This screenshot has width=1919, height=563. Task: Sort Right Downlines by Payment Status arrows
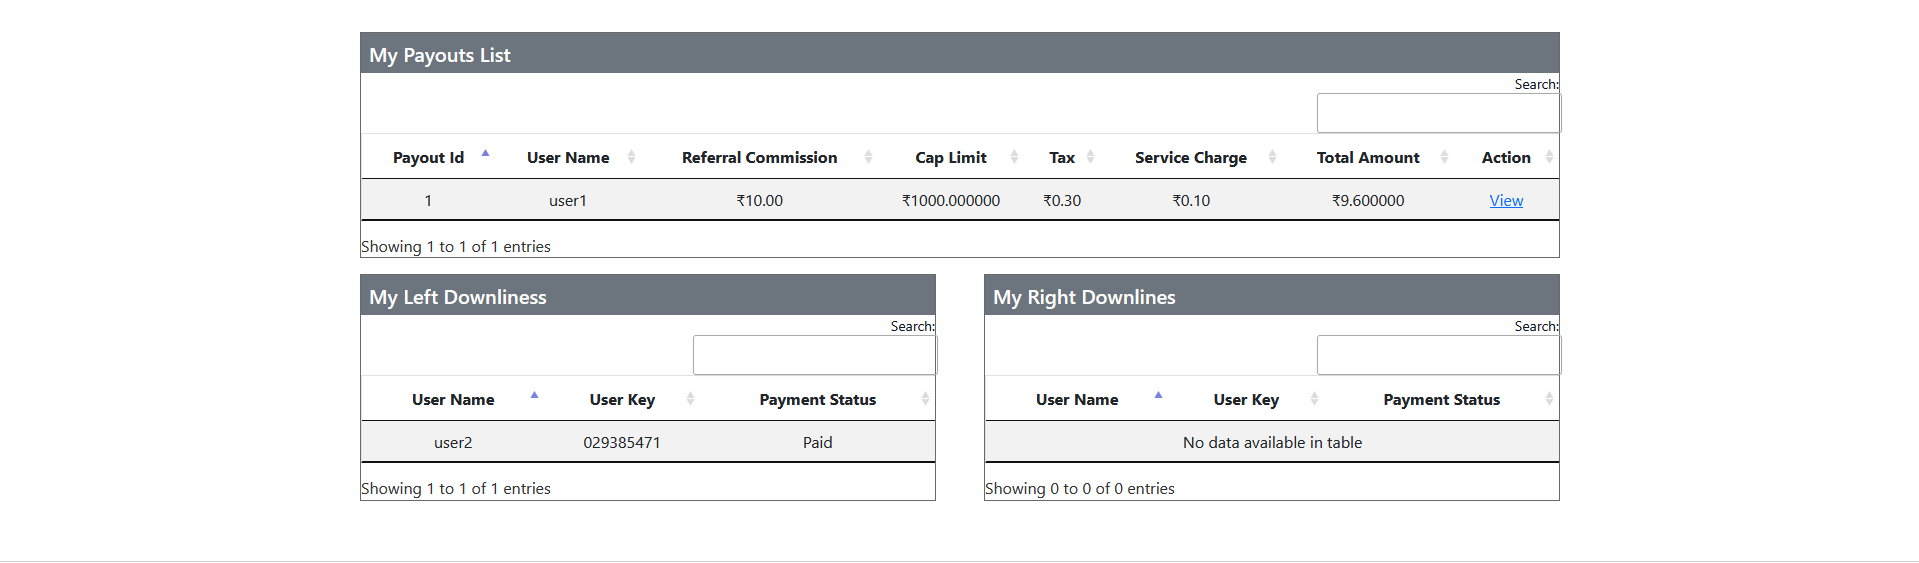click(1549, 399)
